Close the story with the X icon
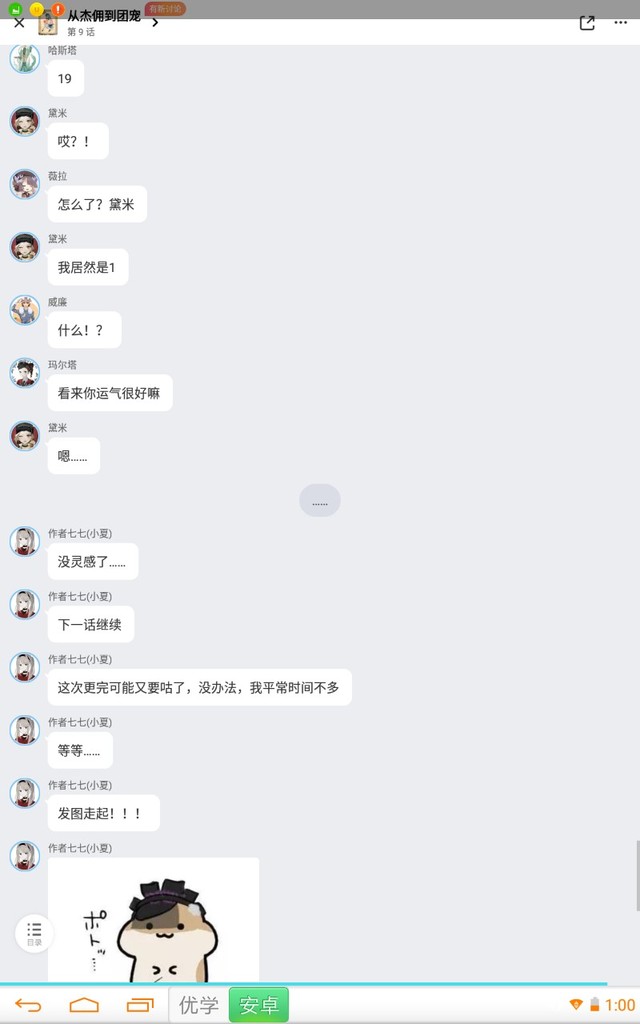This screenshot has width=640, height=1024. (19, 24)
